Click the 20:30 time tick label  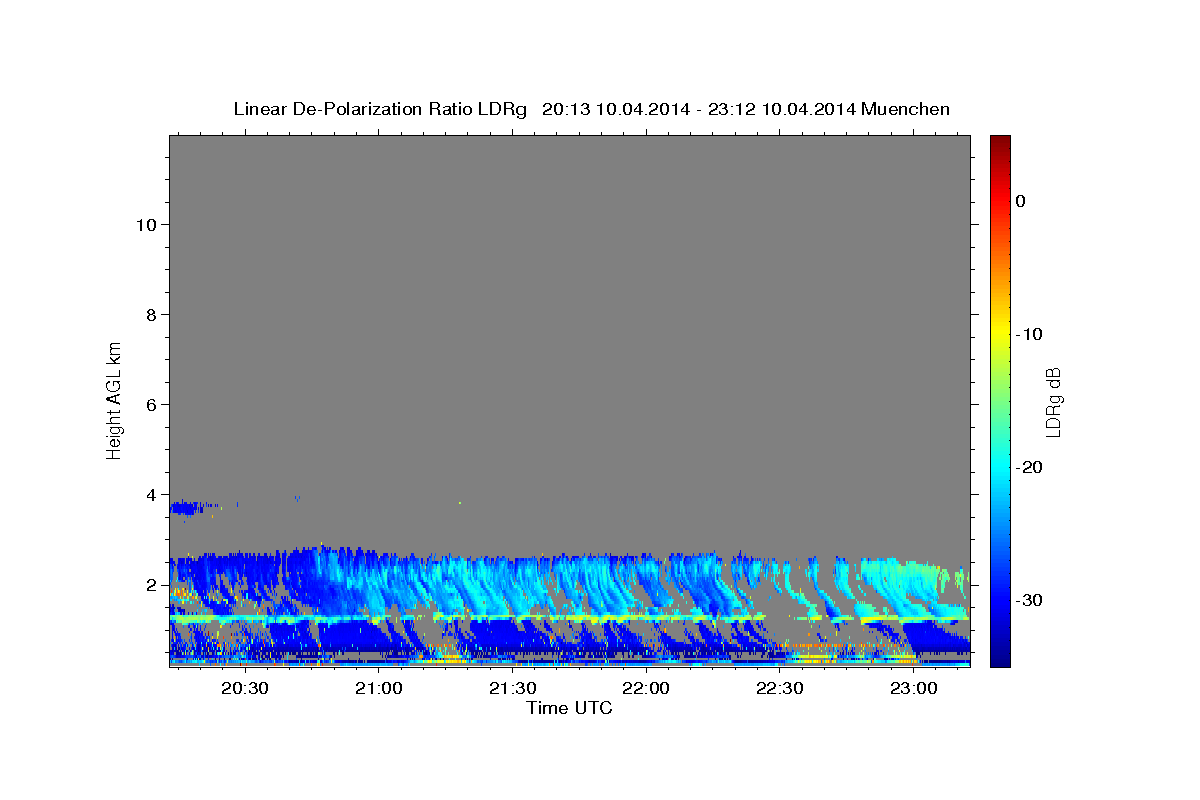pos(244,689)
